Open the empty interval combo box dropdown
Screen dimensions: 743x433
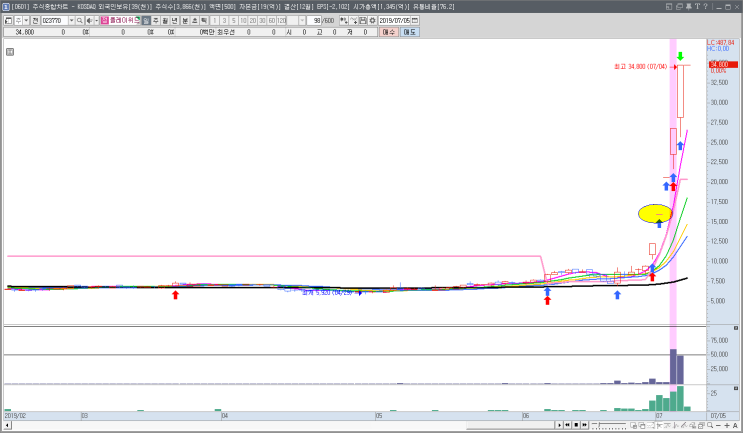click(302, 20)
